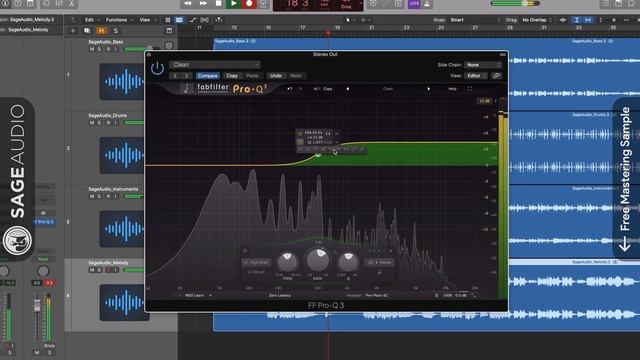Screen dimensions: 640x360
Task: Go to the previous preset with left arrow
Action: point(175,76)
